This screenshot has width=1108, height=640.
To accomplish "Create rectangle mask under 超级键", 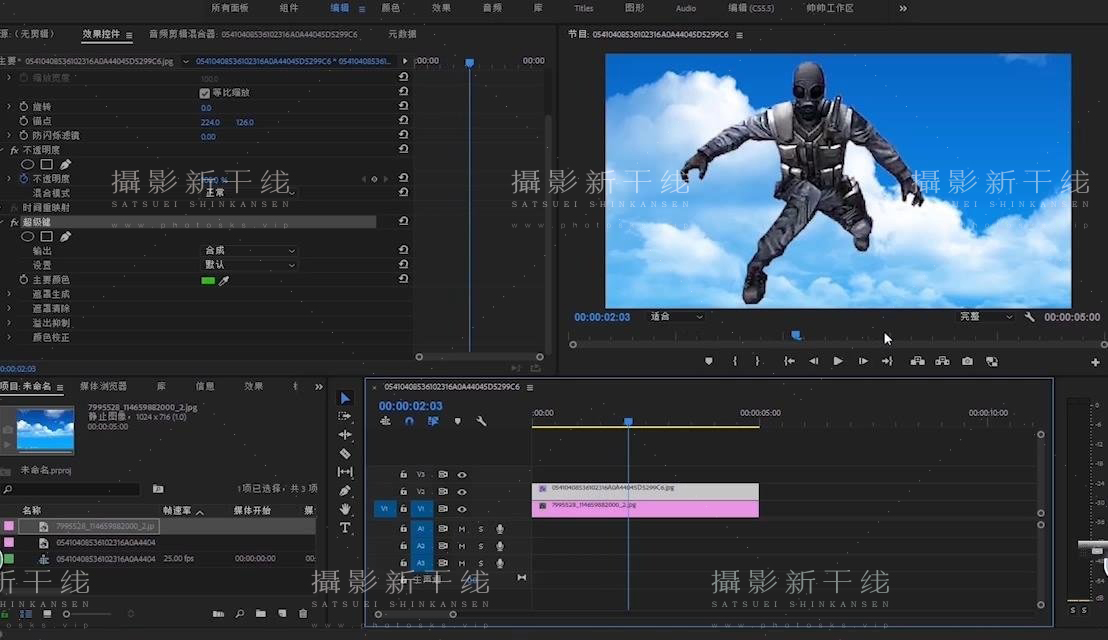I will tap(47, 237).
